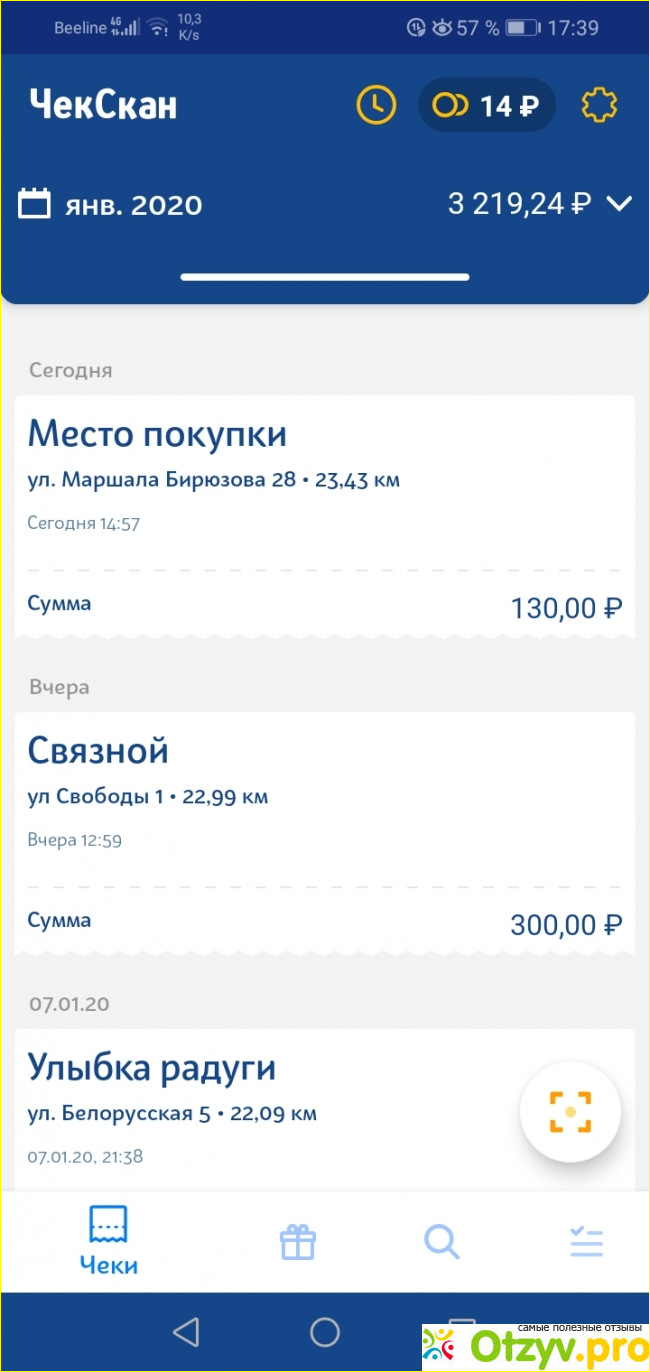This screenshot has width=650, height=1372.
Task: Tap the 130,00 ₽ sum amount
Action: 567,607
